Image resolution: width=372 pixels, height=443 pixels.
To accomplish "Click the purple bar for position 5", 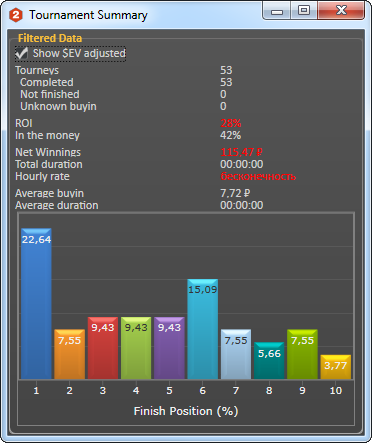I will (169, 348).
